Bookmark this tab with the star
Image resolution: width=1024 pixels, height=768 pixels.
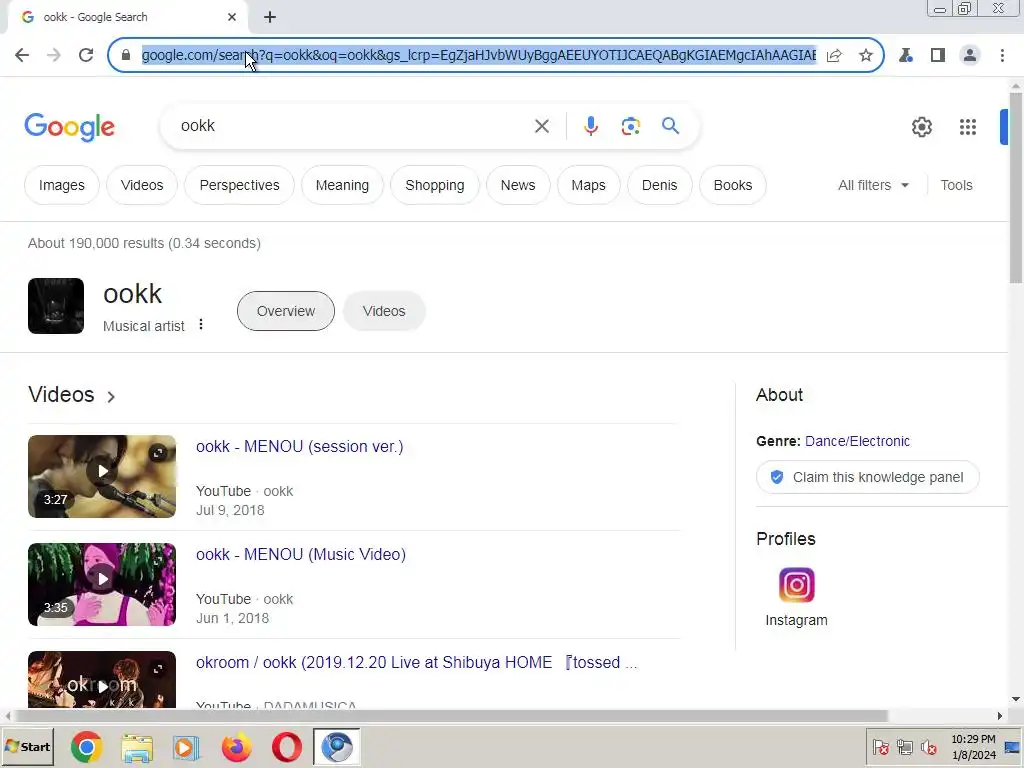point(866,56)
